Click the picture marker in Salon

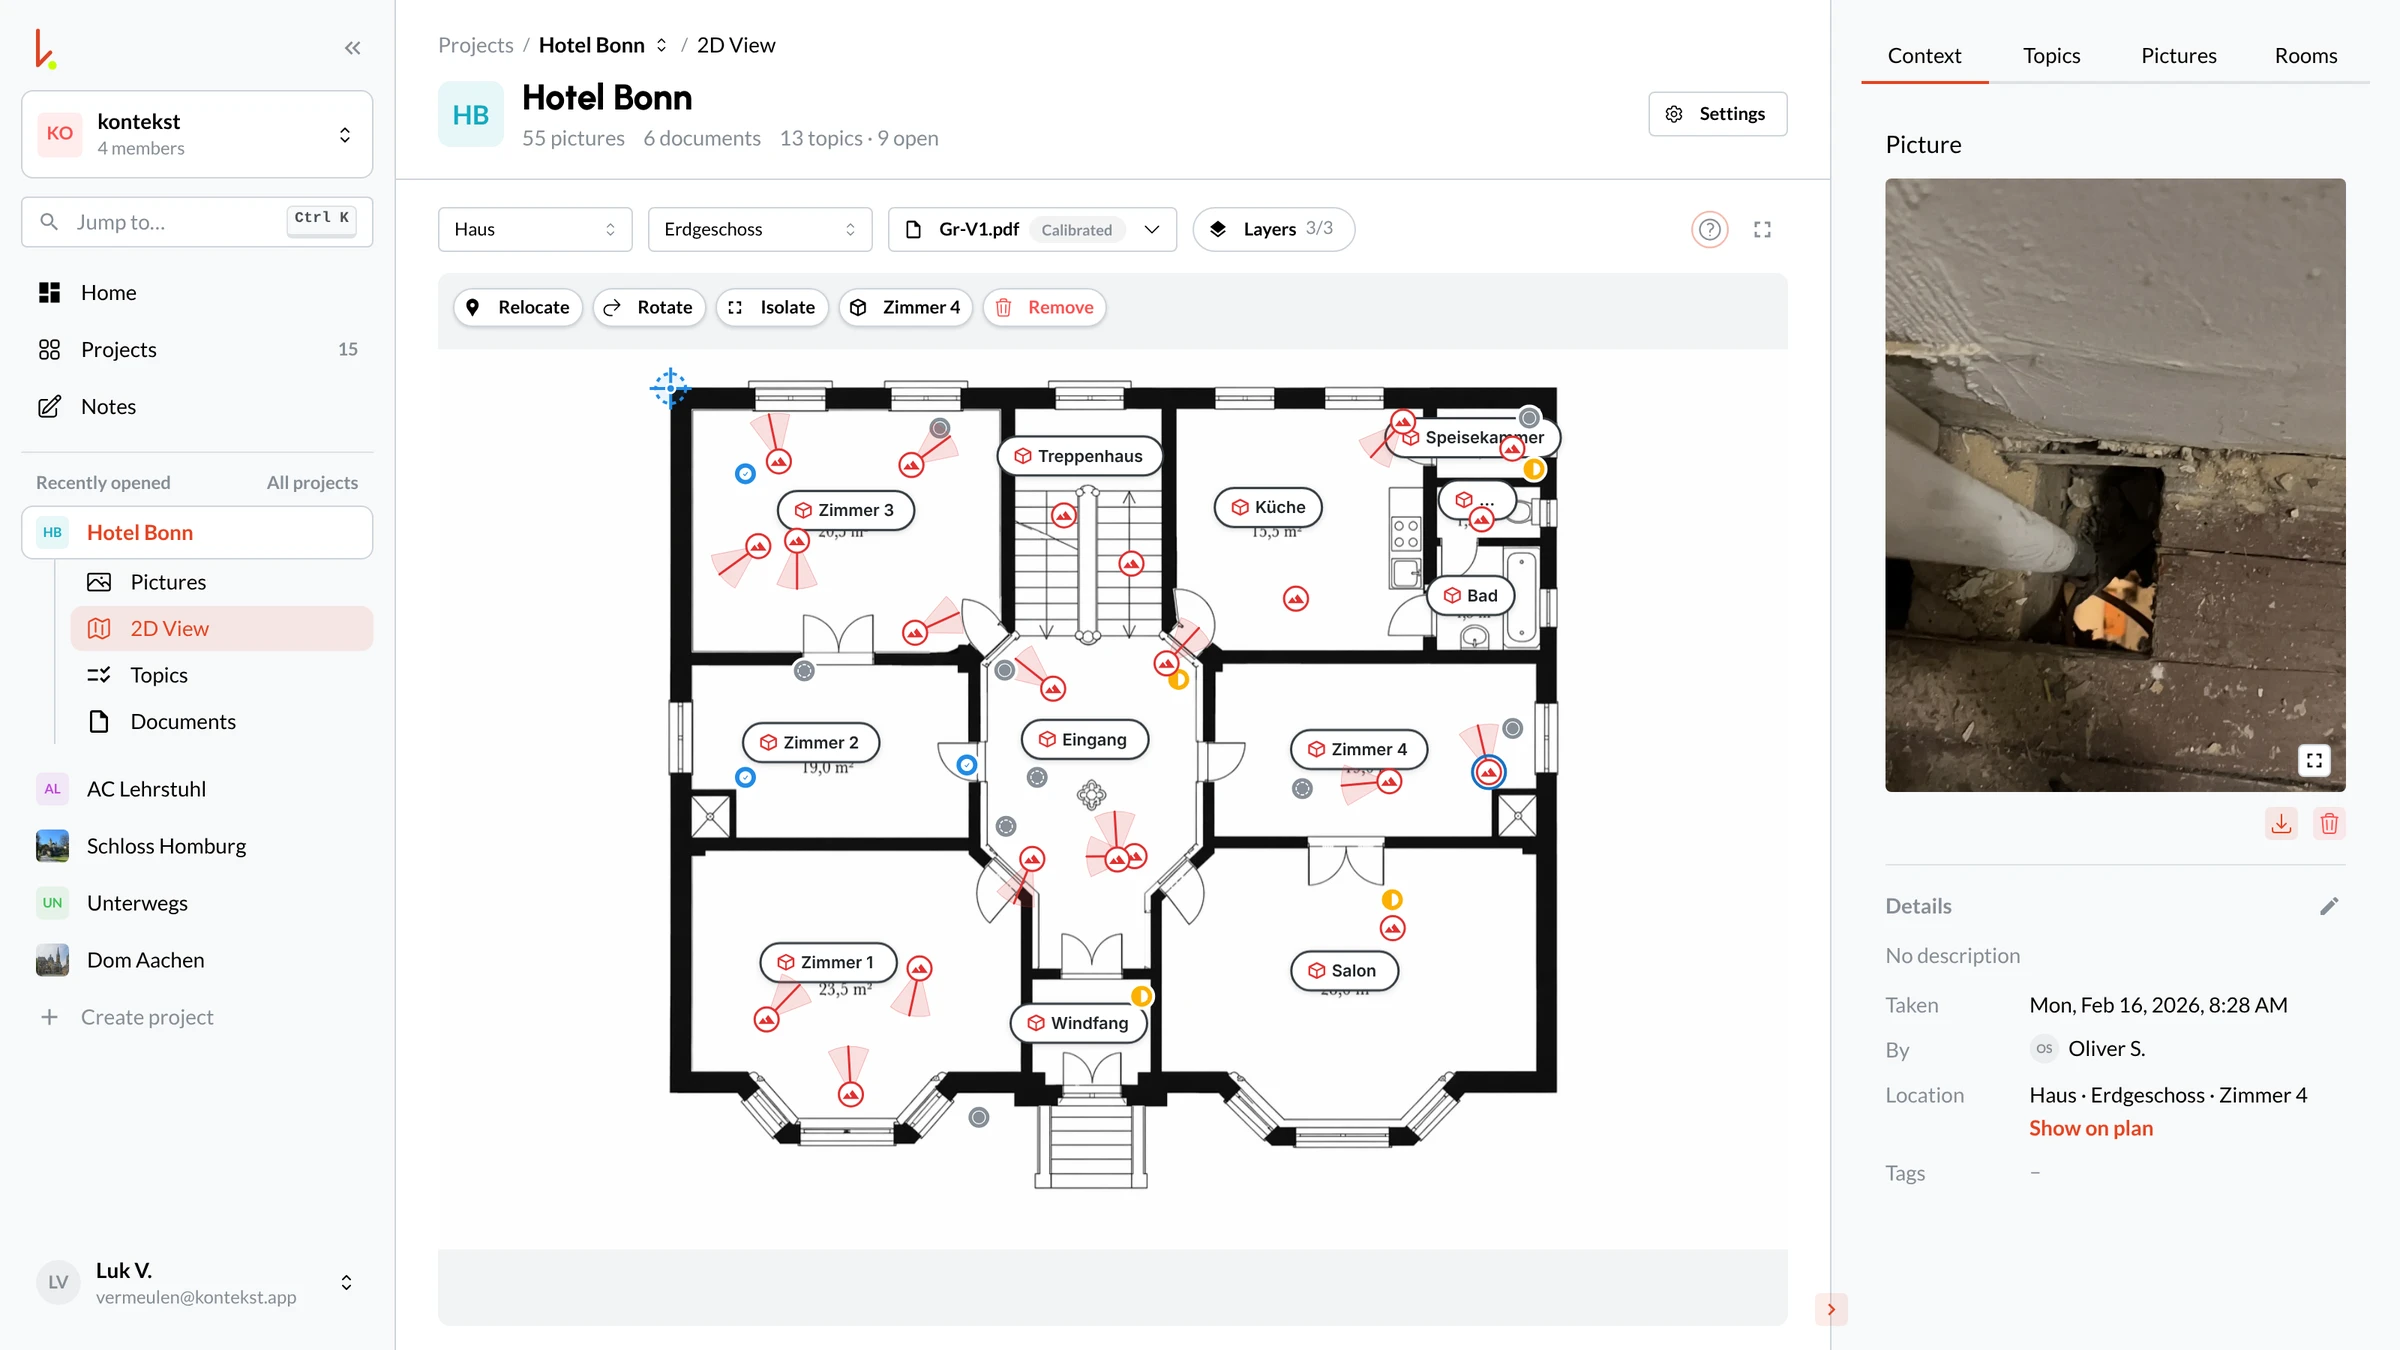point(1393,928)
